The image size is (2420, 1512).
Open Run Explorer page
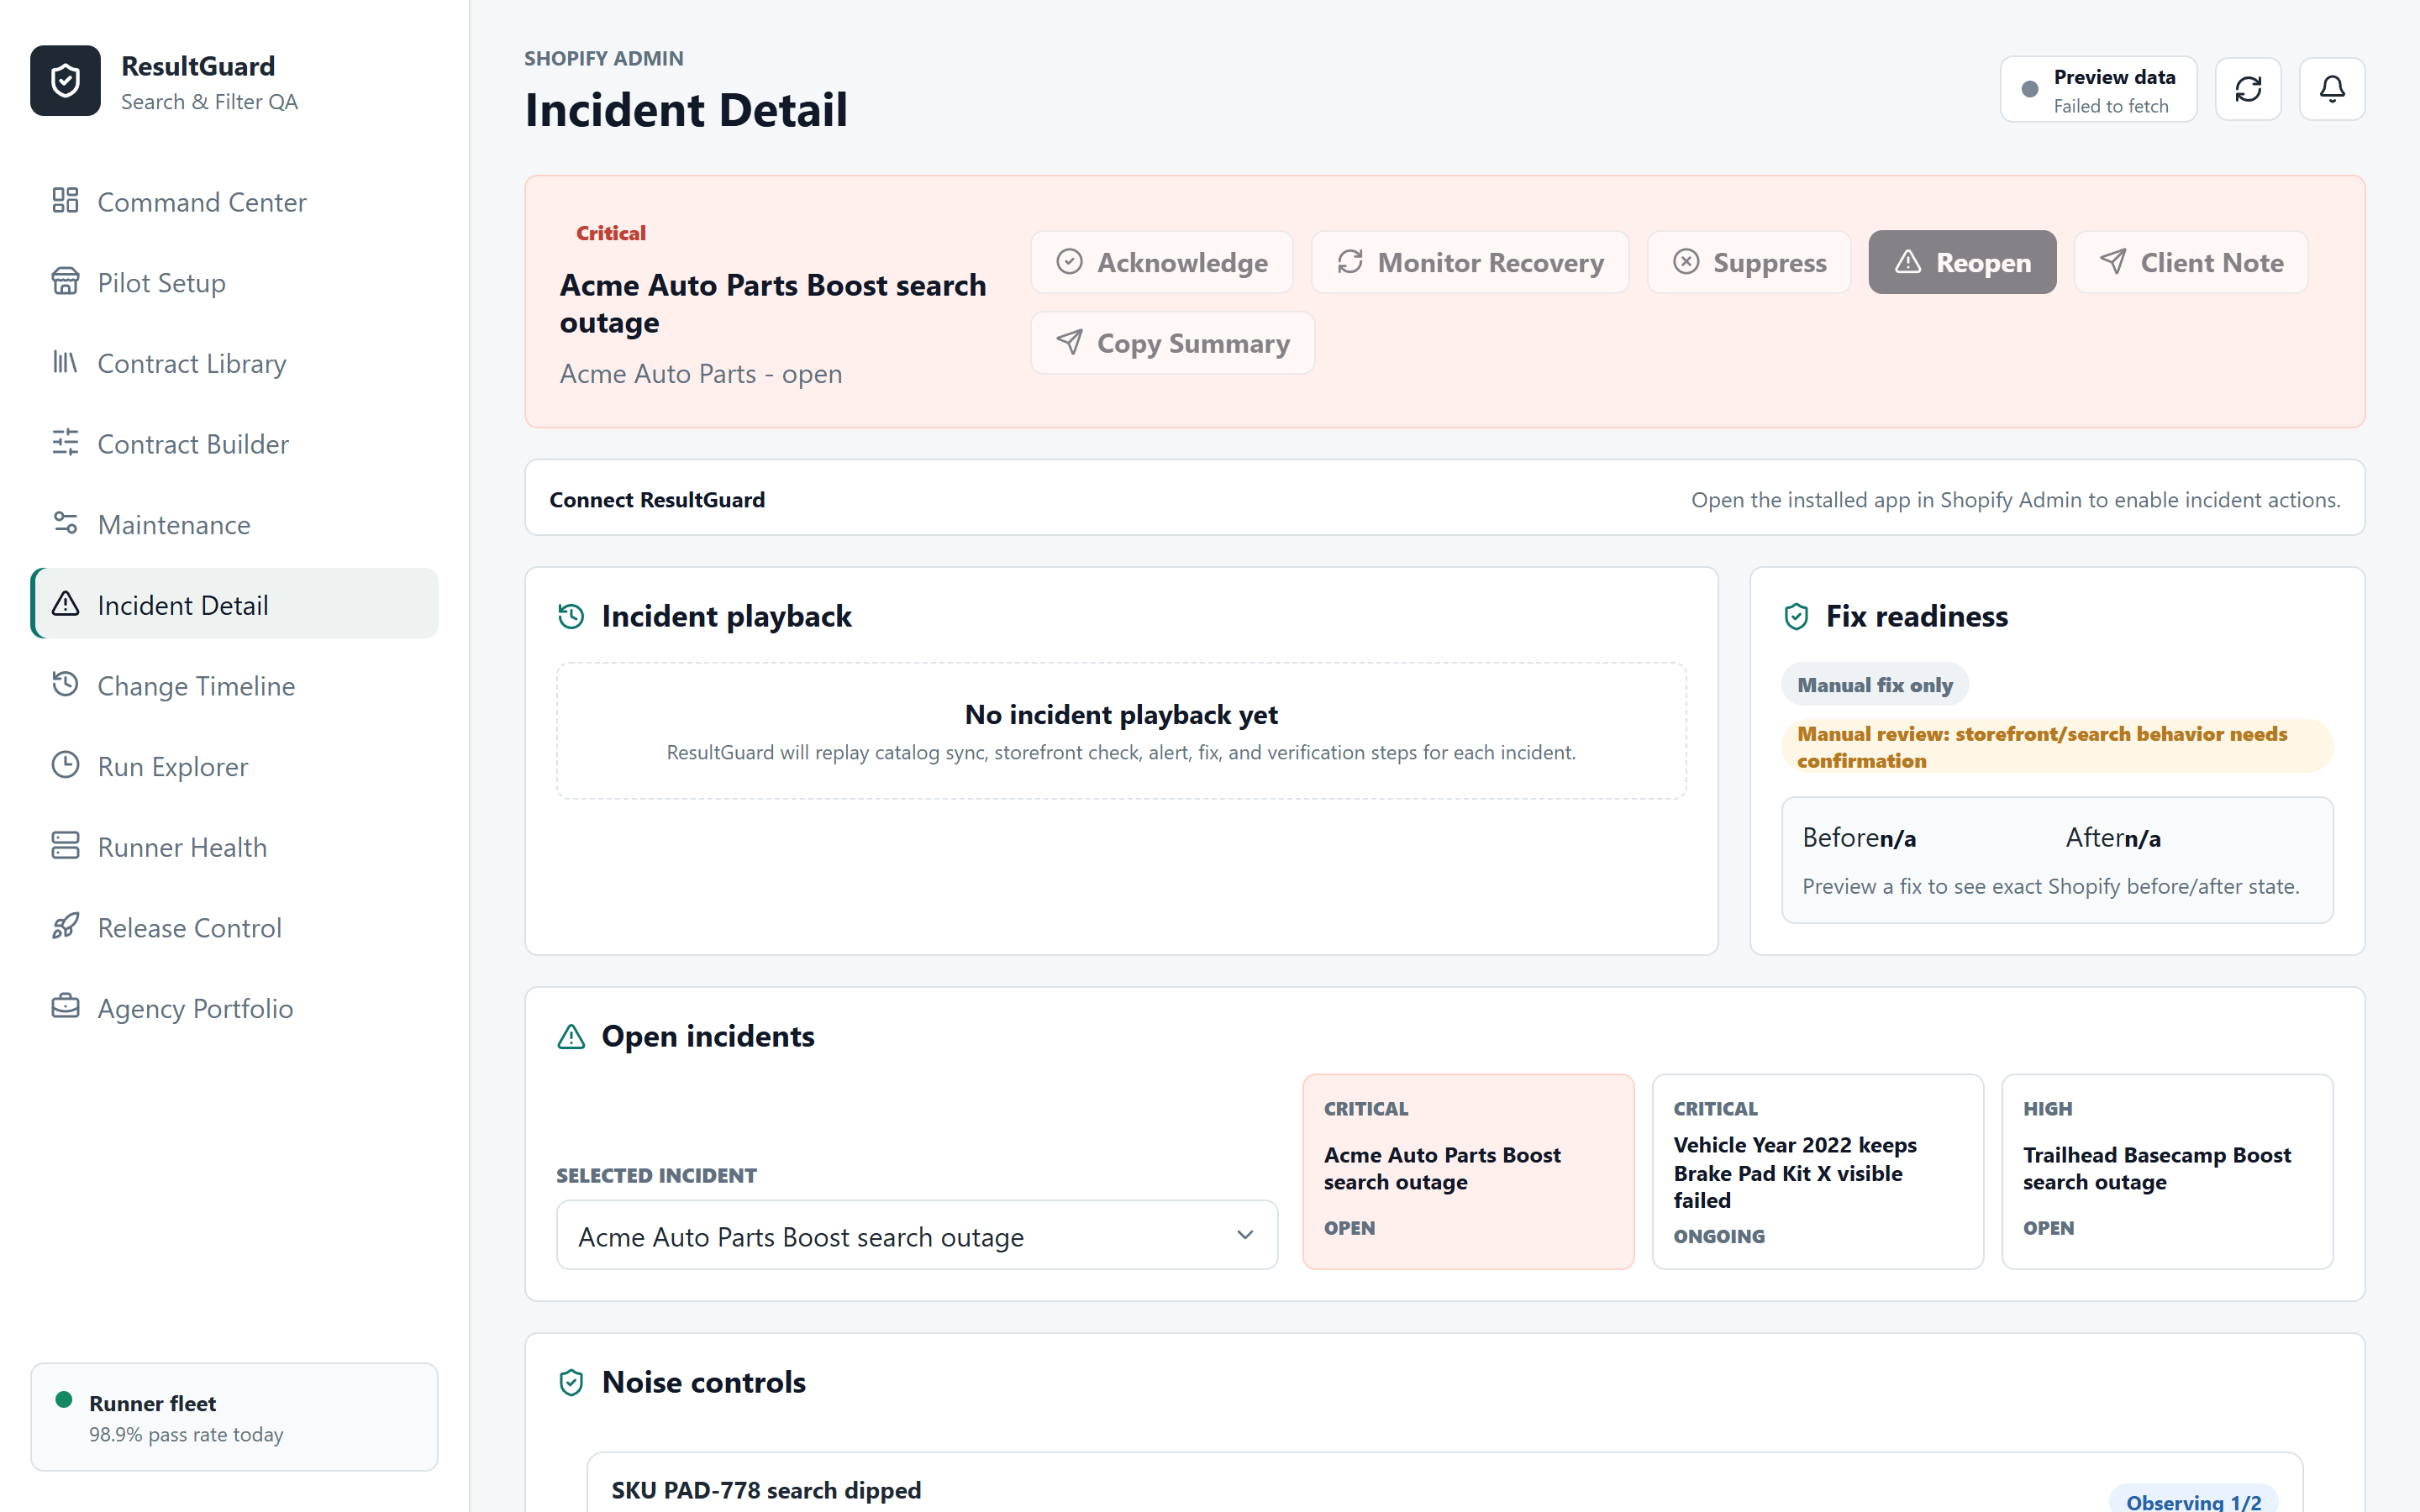(234, 766)
